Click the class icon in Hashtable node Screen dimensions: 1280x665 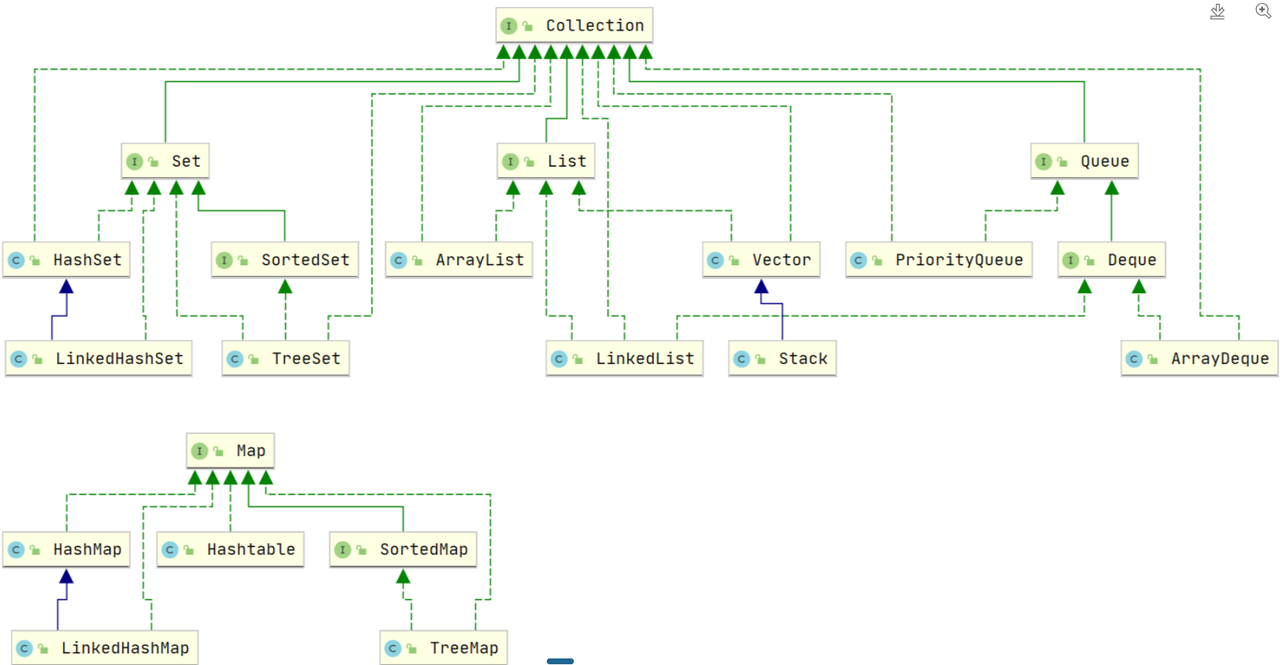click(x=170, y=550)
